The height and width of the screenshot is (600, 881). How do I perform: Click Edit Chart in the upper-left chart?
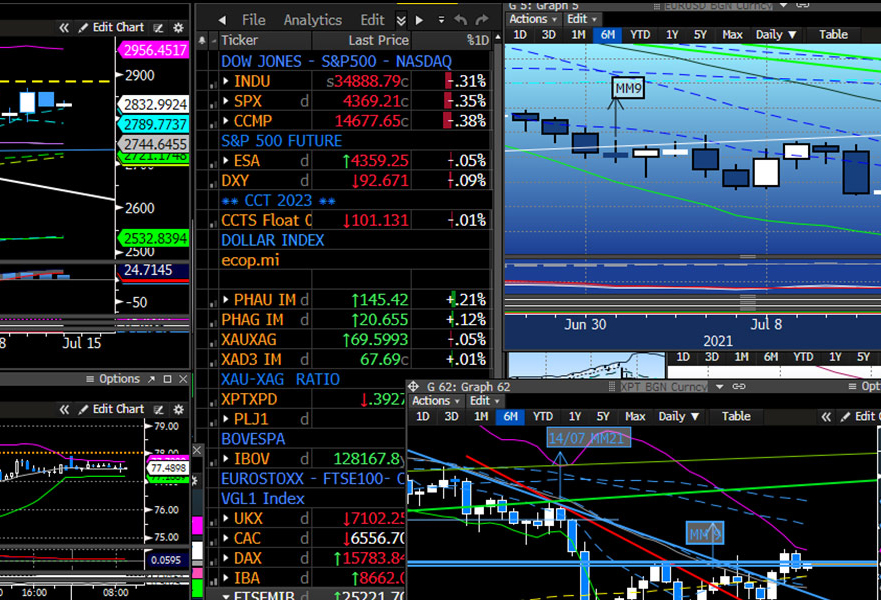(111, 28)
